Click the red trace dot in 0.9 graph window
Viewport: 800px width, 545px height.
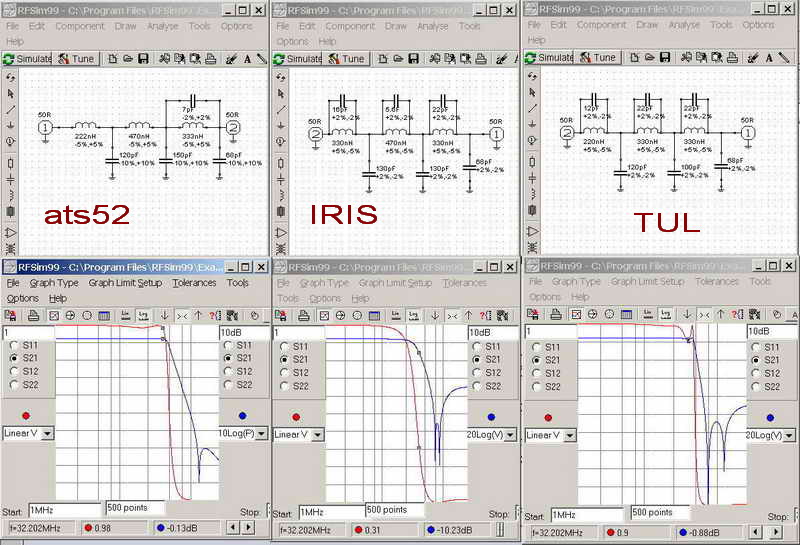(547, 417)
